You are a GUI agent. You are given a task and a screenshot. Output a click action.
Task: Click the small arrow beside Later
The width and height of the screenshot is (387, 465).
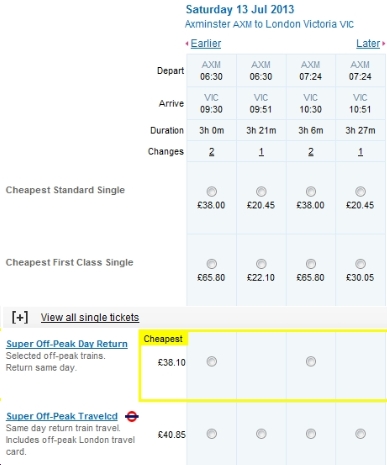pos(384,44)
